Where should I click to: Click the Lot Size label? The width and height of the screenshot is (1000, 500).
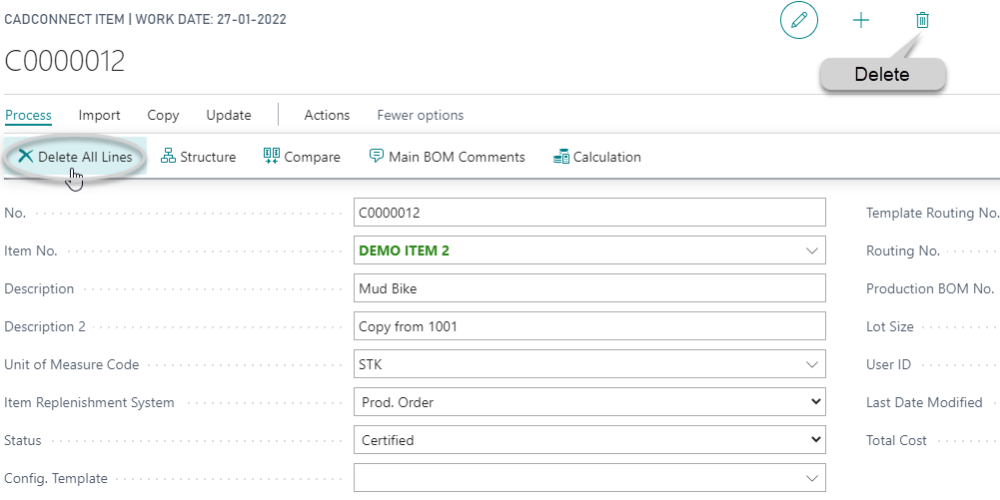pos(890,327)
